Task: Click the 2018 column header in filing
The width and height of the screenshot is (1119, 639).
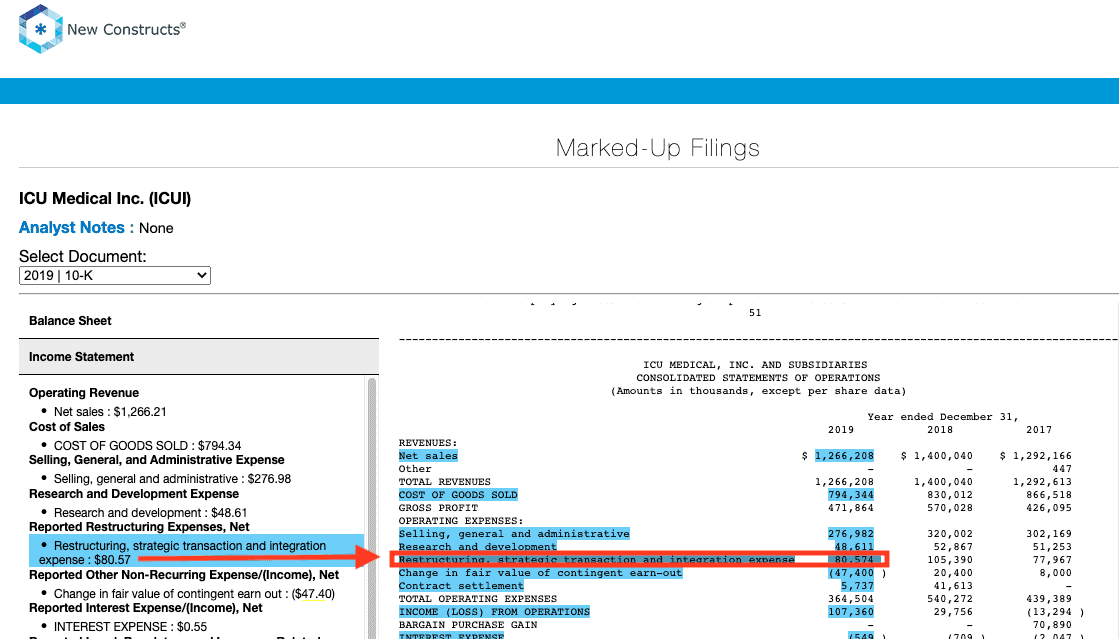Action: (x=940, y=430)
